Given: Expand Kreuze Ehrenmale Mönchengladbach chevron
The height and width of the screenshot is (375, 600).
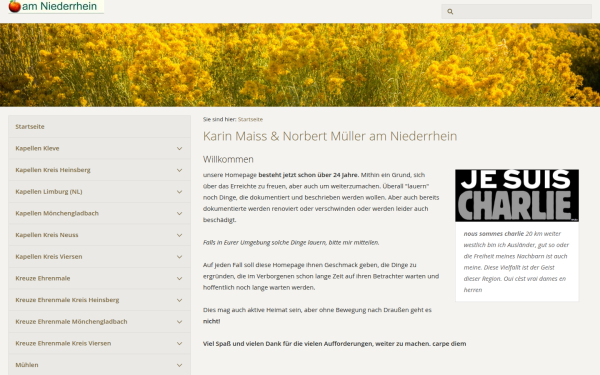Looking at the screenshot, I should [179, 322].
